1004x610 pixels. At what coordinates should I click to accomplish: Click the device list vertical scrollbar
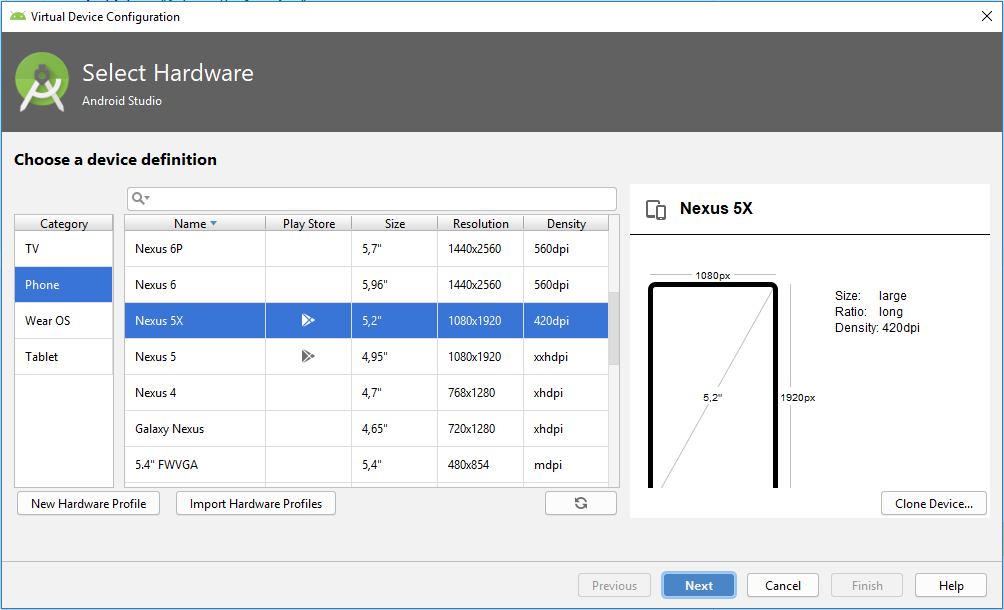pos(614,330)
